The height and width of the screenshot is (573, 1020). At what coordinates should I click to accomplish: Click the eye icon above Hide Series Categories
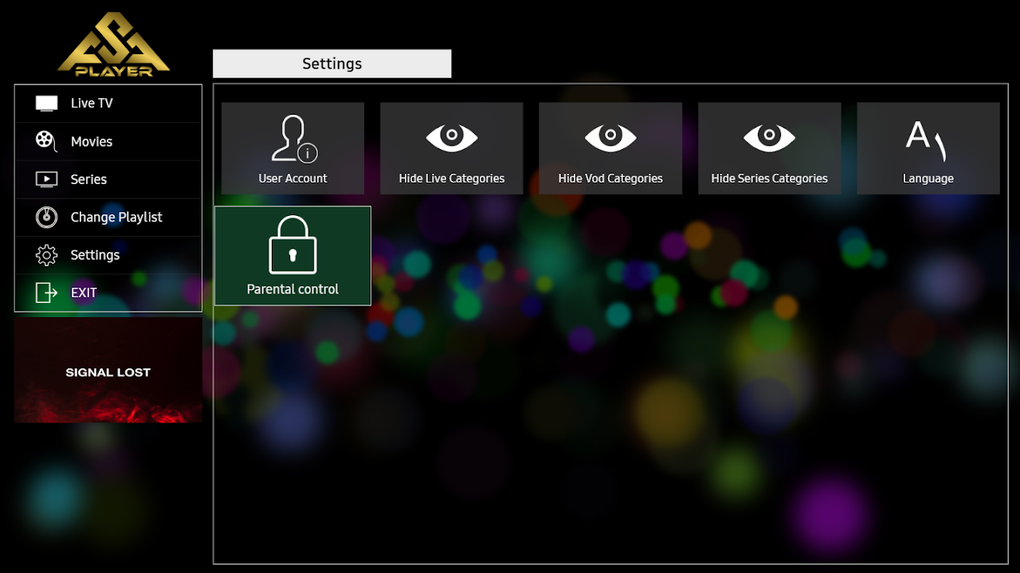770,137
